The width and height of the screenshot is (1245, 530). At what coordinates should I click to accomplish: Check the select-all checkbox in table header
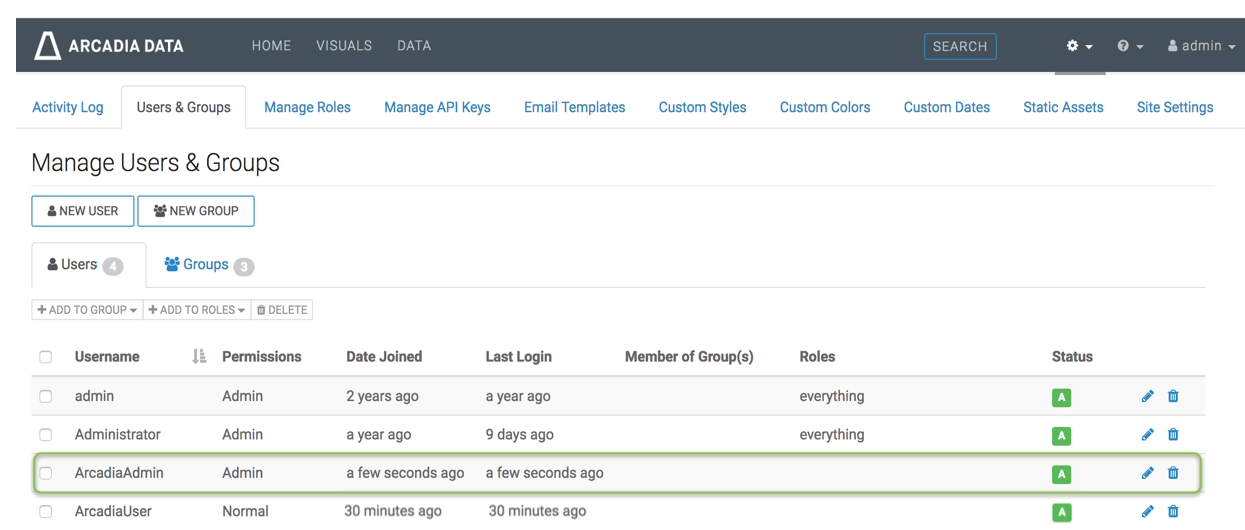pos(46,357)
